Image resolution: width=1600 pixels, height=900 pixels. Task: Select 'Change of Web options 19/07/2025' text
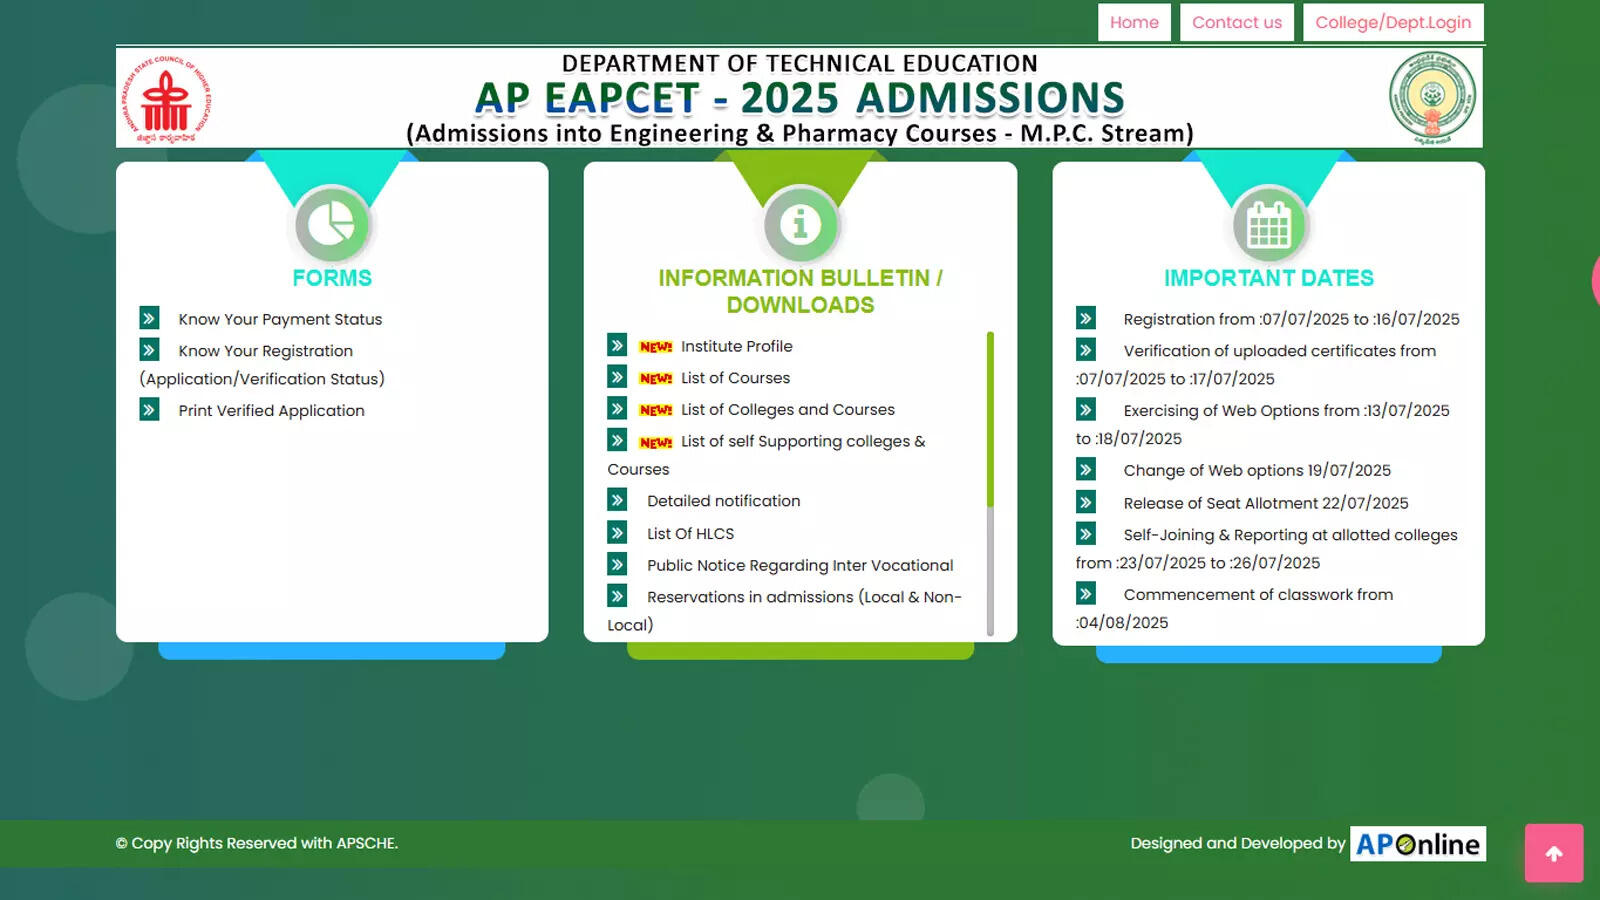pos(1257,470)
